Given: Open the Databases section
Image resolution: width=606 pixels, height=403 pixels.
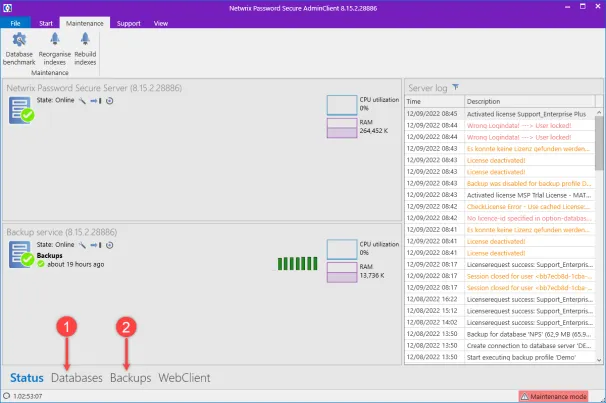Looking at the screenshot, I should tap(77, 377).
